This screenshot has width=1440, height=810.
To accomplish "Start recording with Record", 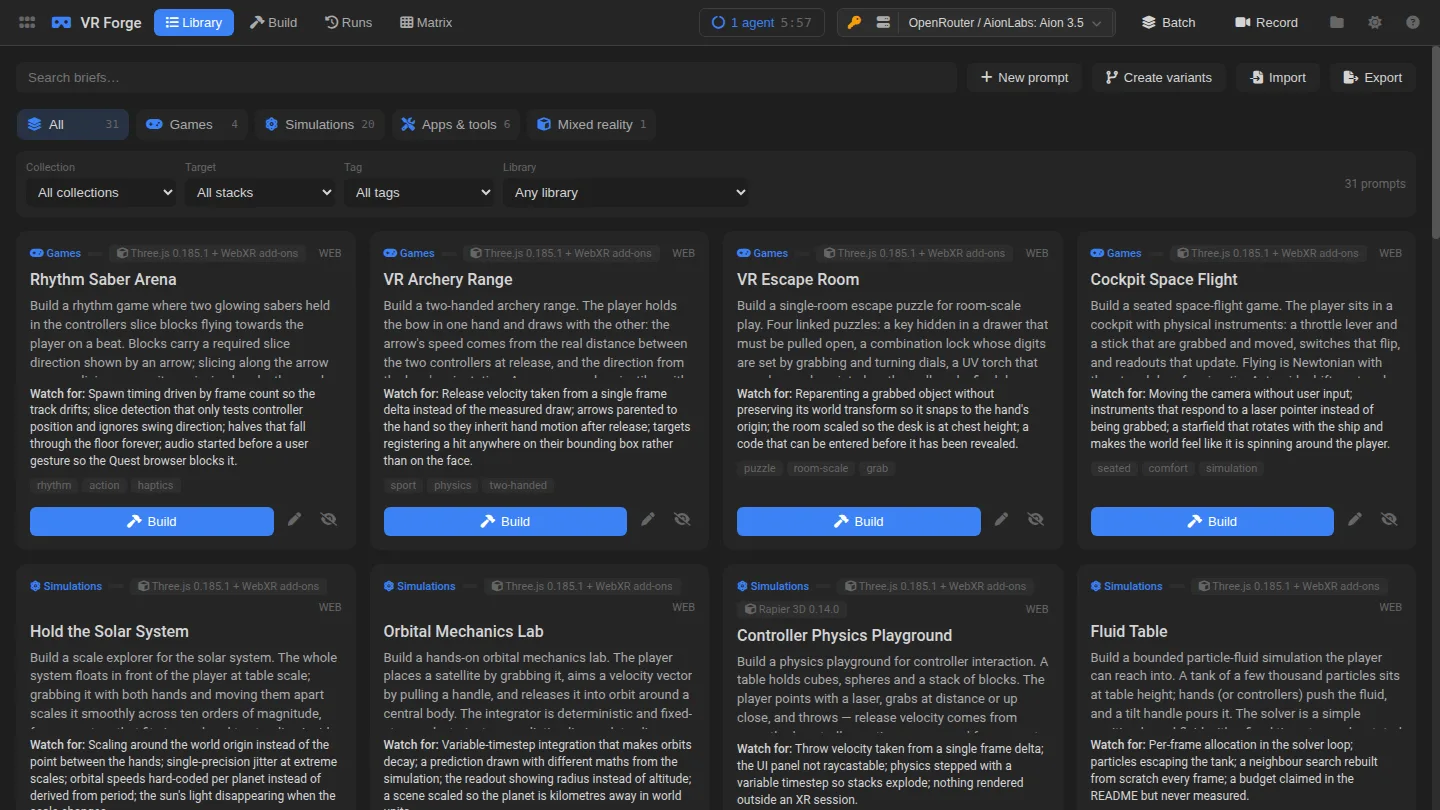I will (1266, 22).
